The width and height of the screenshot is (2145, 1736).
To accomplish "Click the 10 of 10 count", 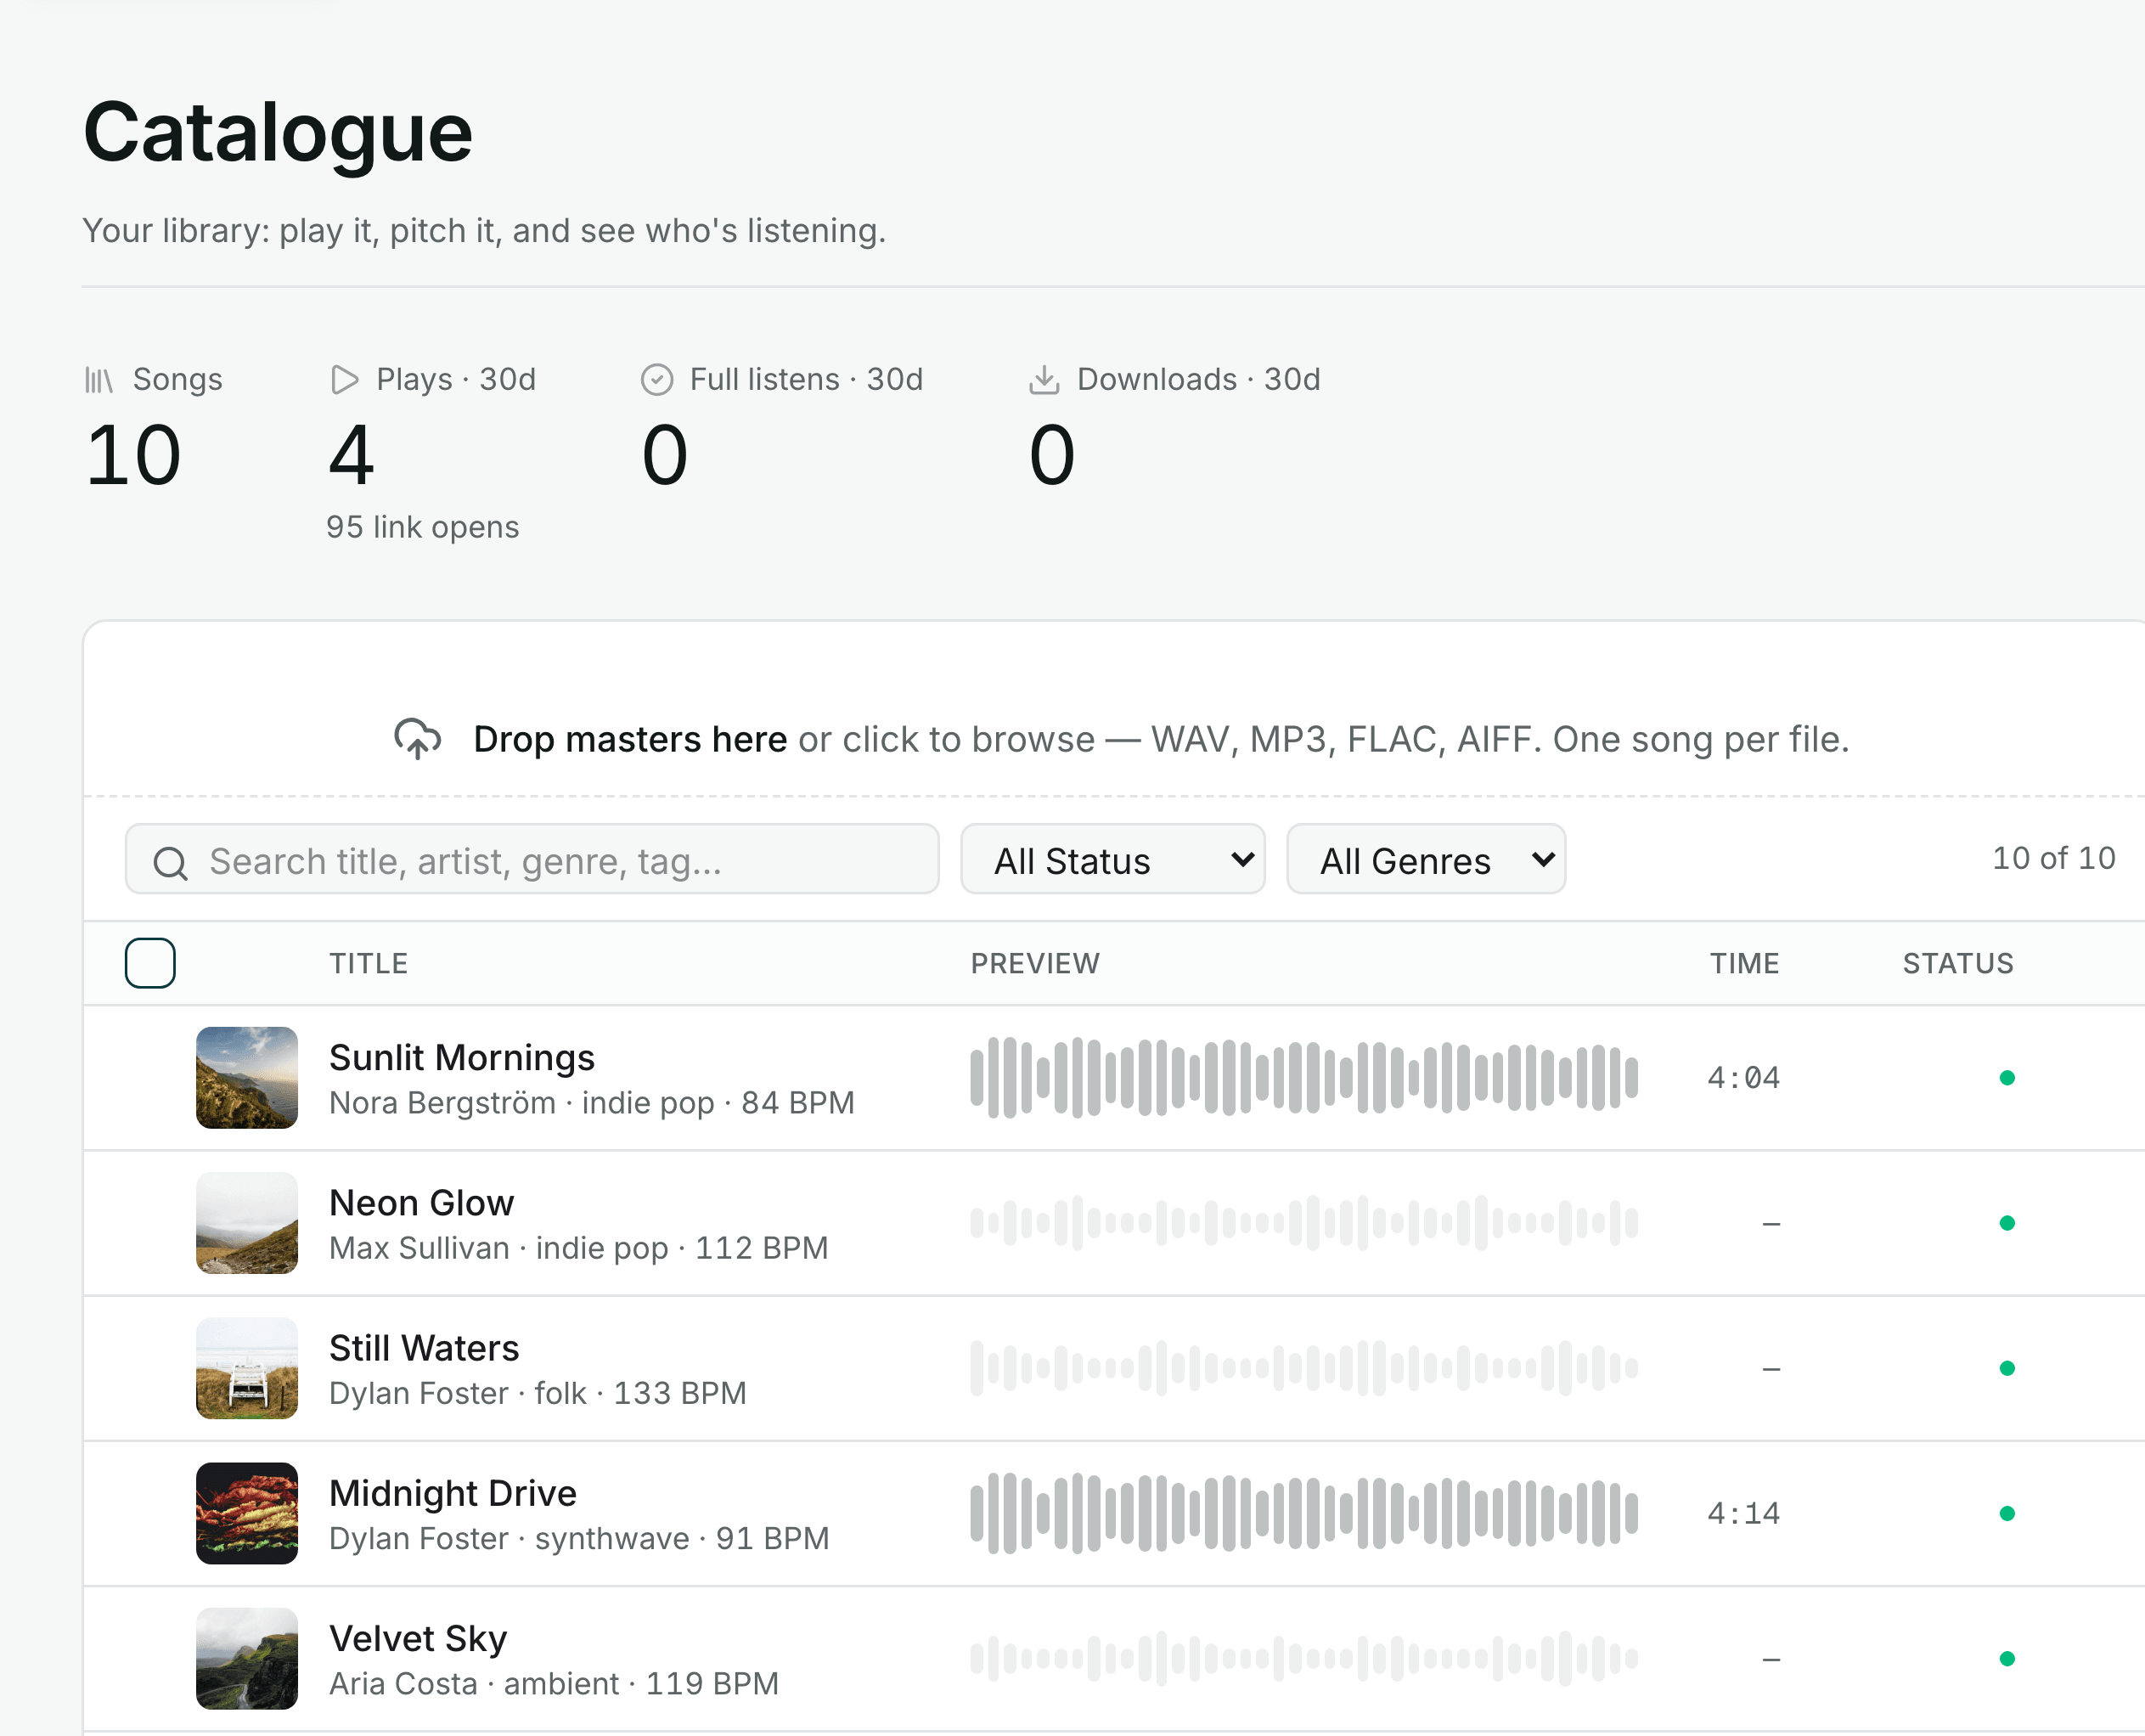I will 2054,858.
